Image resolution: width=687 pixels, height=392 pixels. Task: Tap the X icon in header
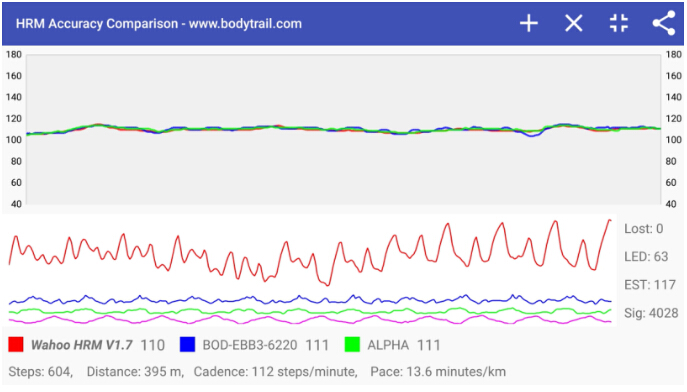click(574, 23)
